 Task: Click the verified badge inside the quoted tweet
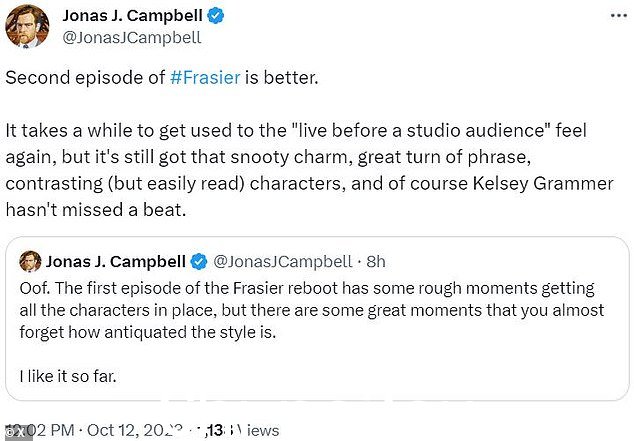tap(199, 262)
